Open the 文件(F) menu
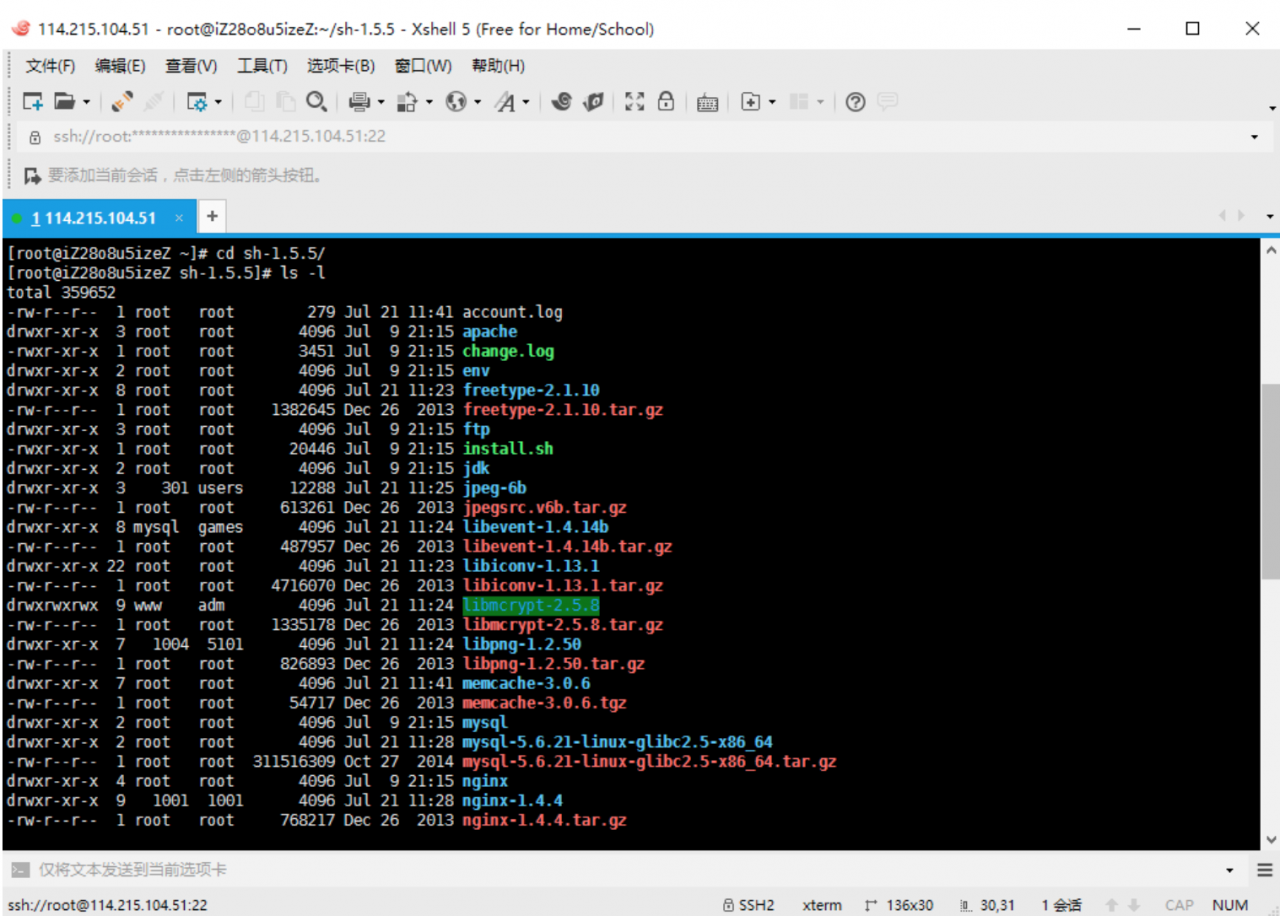Screen dimensions: 1280x916 click(x=50, y=66)
